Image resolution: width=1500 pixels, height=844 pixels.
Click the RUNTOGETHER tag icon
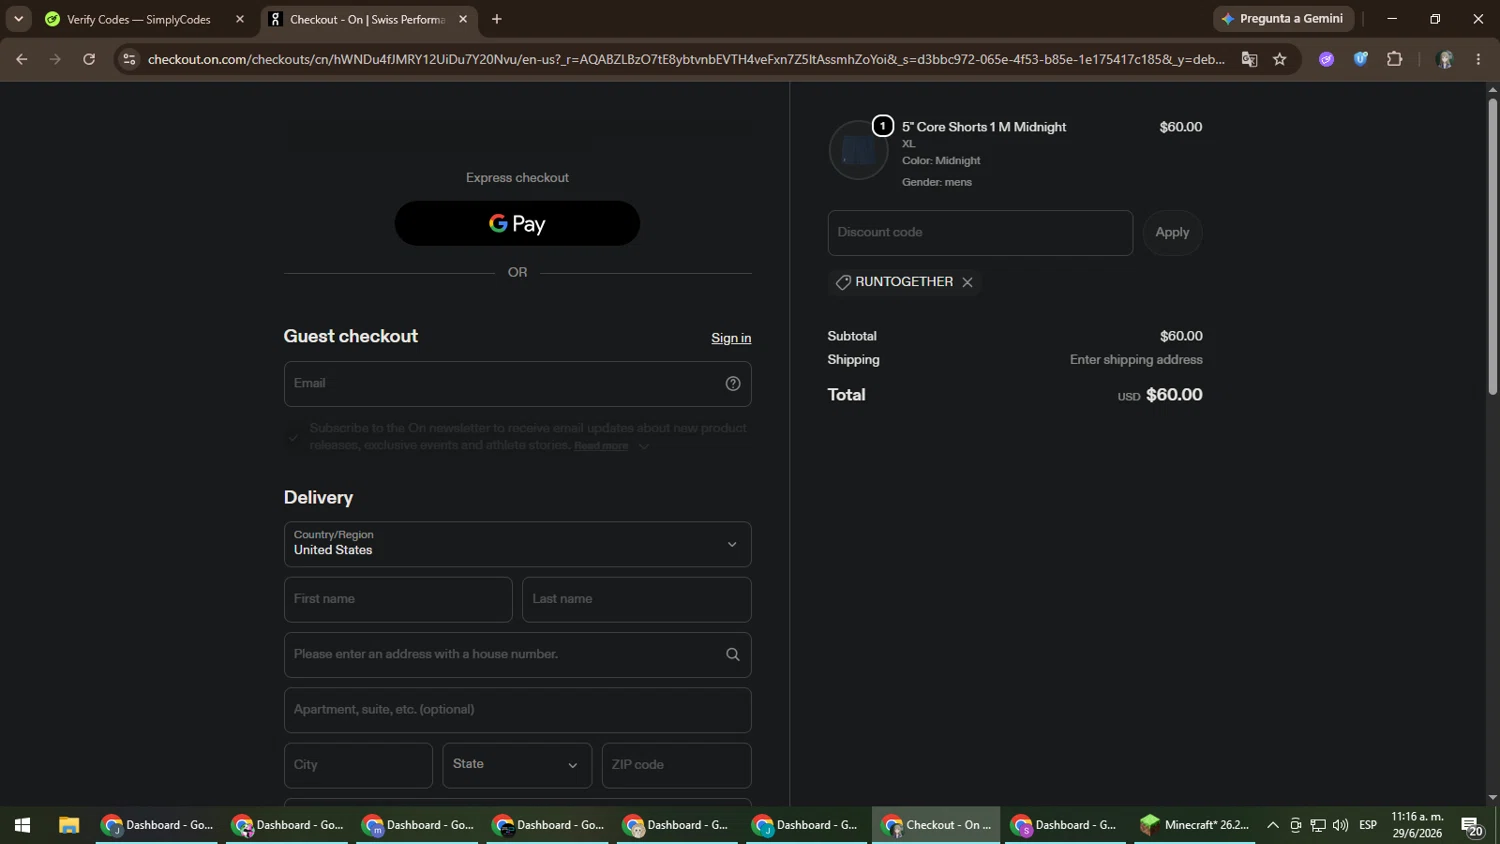click(843, 283)
